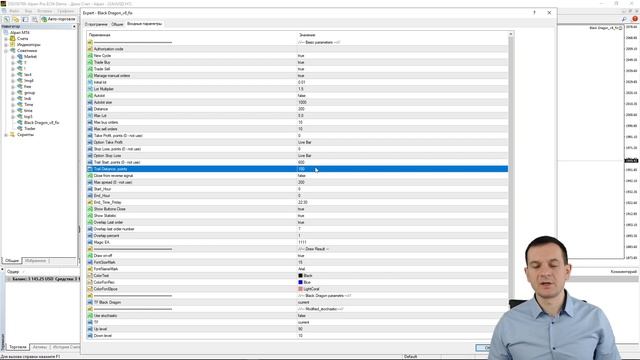The width and height of the screenshot is (640, 360).
Task: Expand the Indicators node in Navigator
Action: coord(6,44)
